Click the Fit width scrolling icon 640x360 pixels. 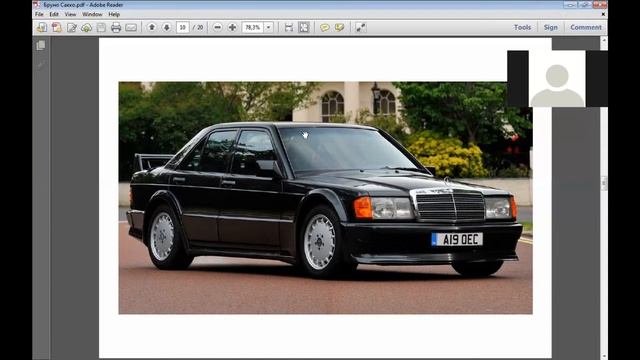pos(289,27)
